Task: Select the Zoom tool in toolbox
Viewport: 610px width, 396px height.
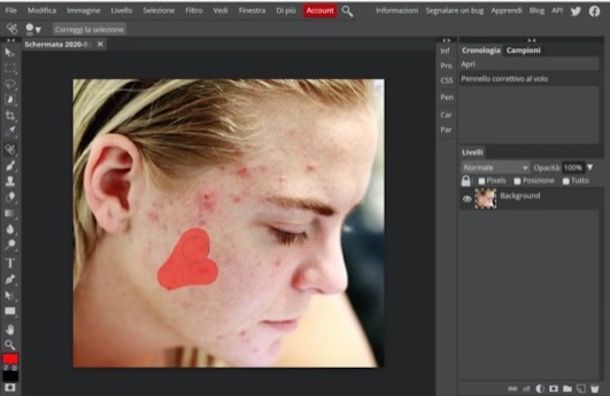Action: coord(10,345)
